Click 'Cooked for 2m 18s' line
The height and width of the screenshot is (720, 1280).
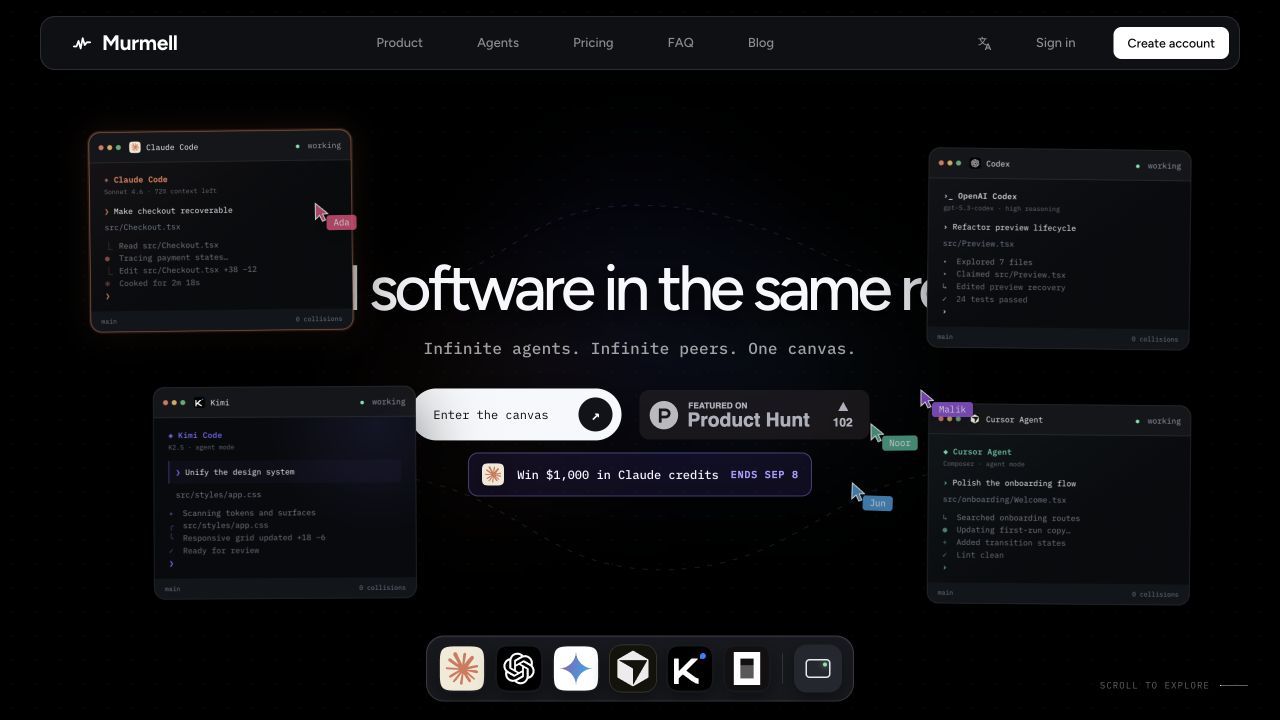pyautogui.click(x=159, y=283)
